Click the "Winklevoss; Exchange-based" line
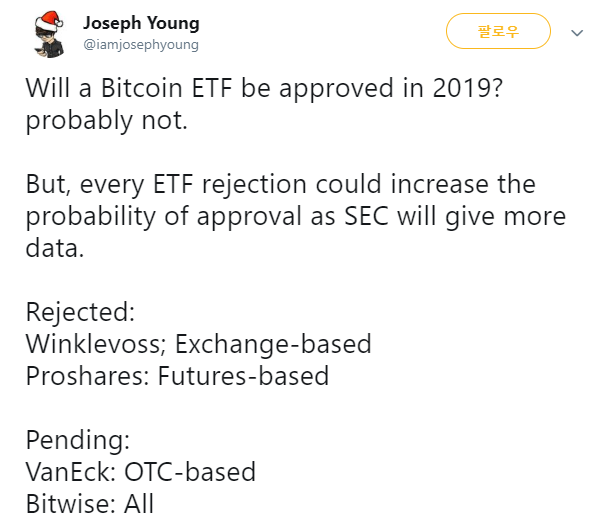The image size is (609, 522). coord(198,344)
